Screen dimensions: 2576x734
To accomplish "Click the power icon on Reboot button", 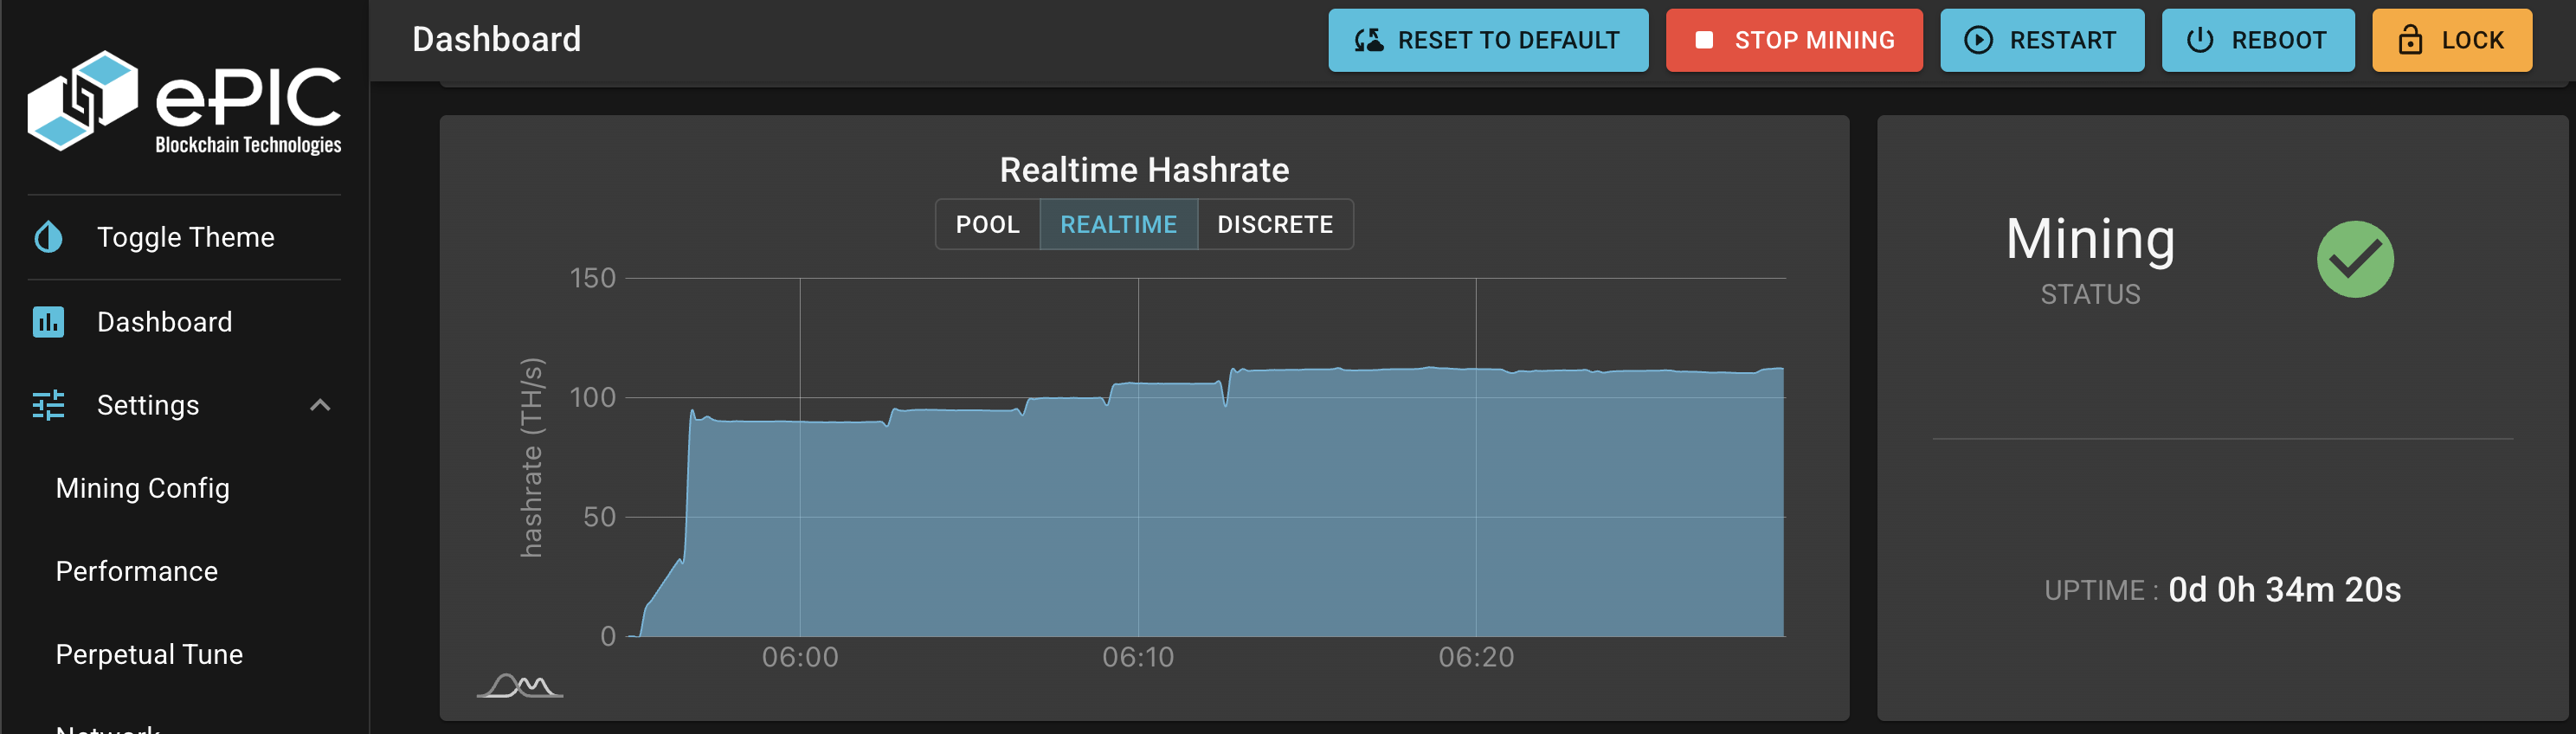I will [x=2199, y=41].
